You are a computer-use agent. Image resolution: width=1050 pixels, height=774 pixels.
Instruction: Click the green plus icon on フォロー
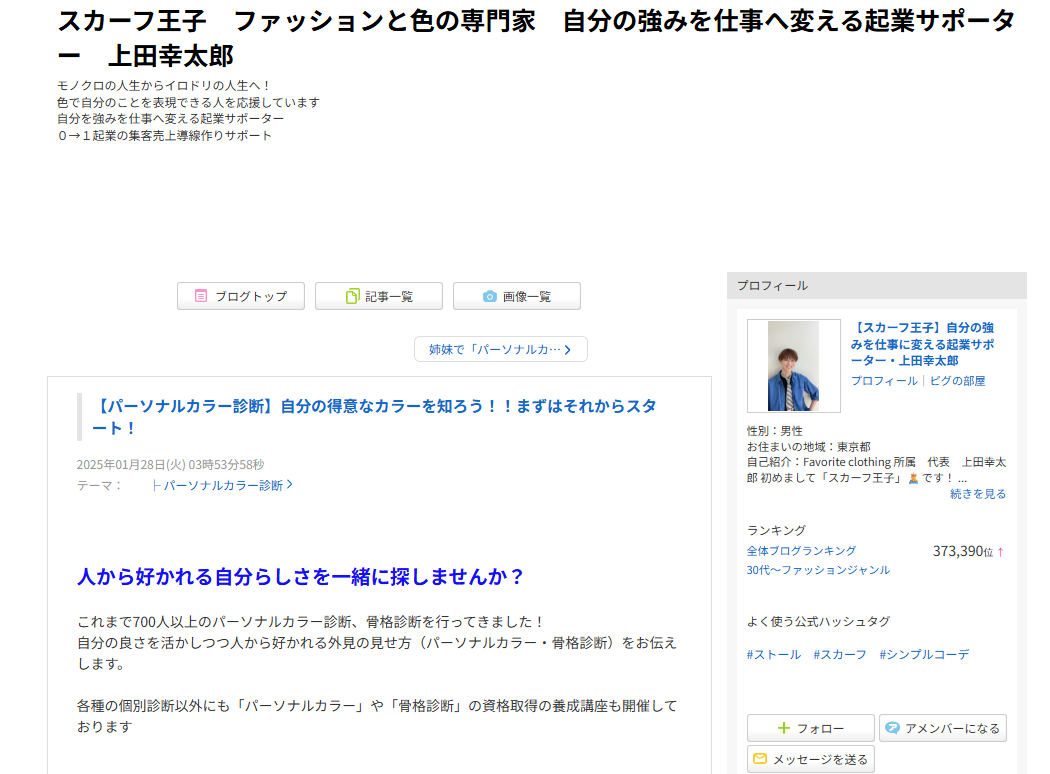click(784, 729)
